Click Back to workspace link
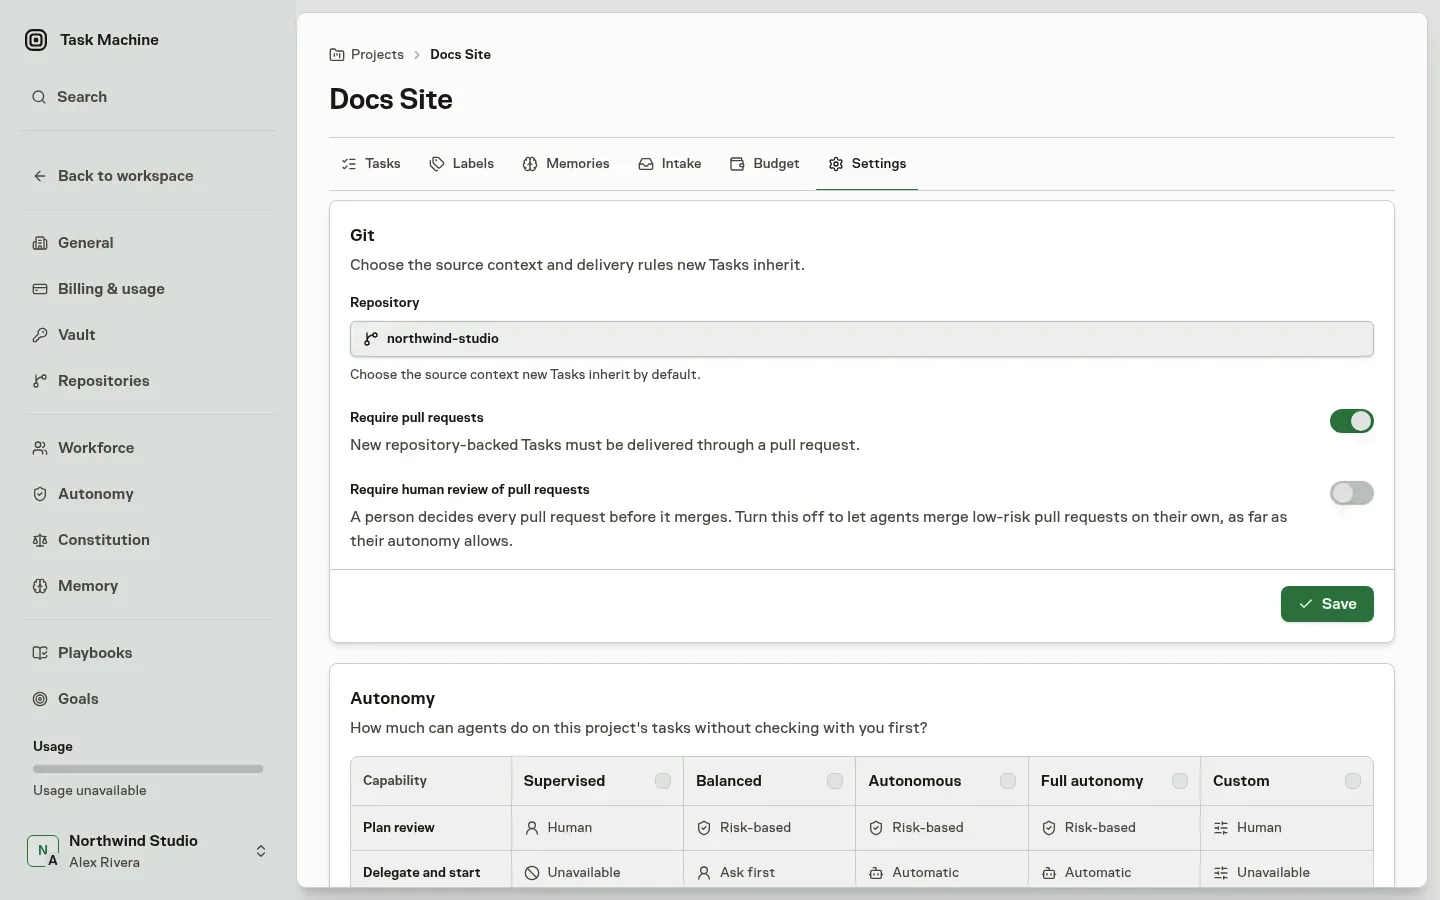 point(125,176)
